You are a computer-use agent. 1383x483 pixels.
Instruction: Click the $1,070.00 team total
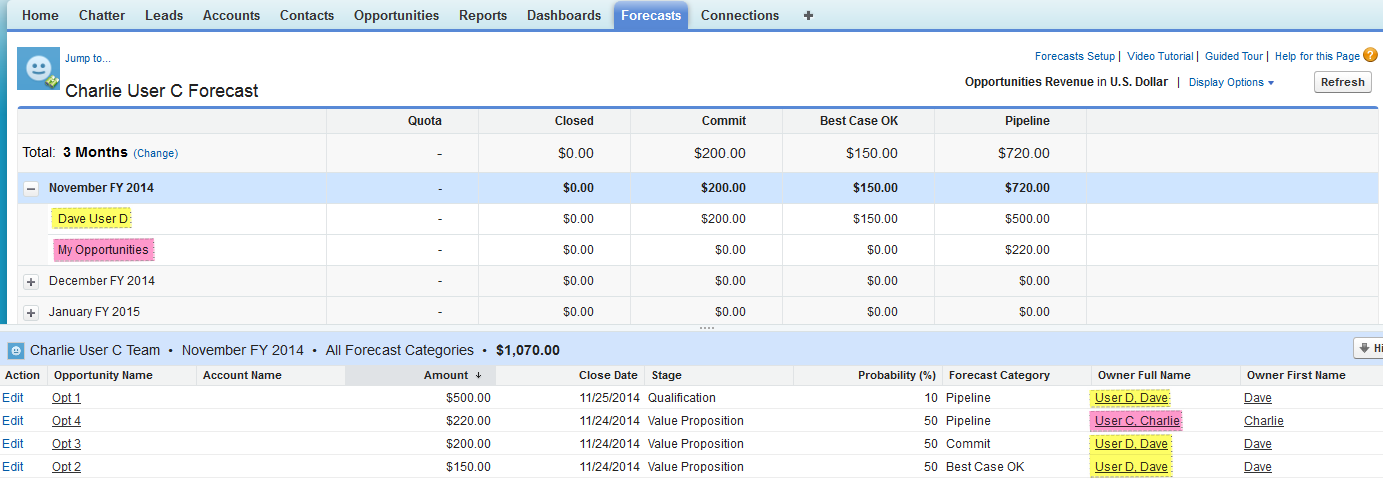click(x=527, y=351)
